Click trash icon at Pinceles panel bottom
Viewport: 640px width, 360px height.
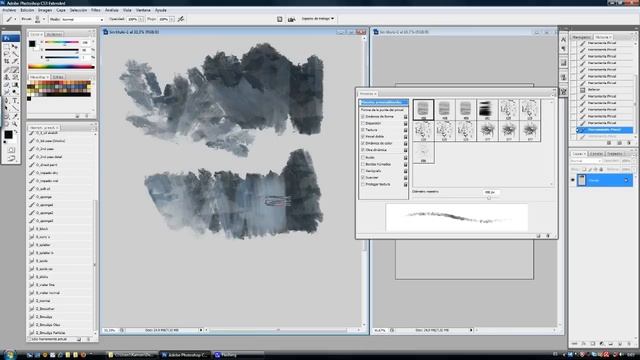[548, 236]
